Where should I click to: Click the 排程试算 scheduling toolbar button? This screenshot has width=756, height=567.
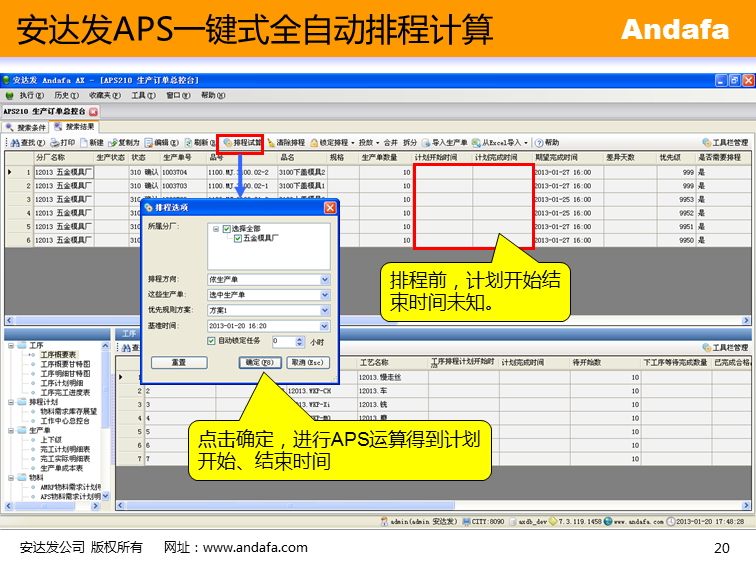(241, 143)
